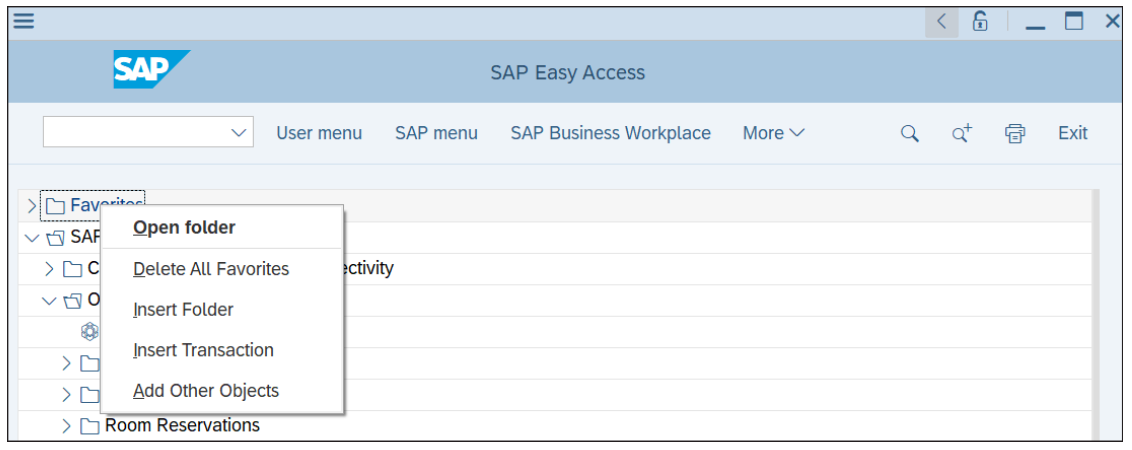Choose Add Other Objects

click(x=206, y=391)
